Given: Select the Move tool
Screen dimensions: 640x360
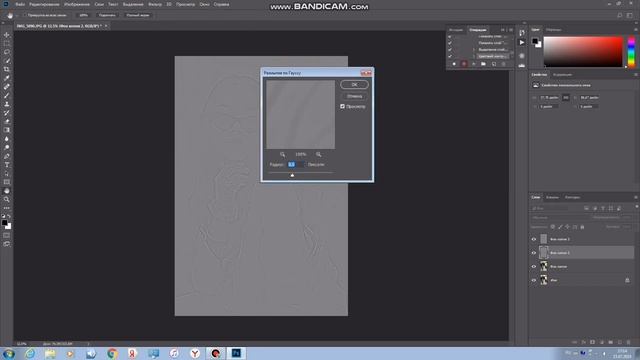Looking at the screenshot, I should 7,35.
